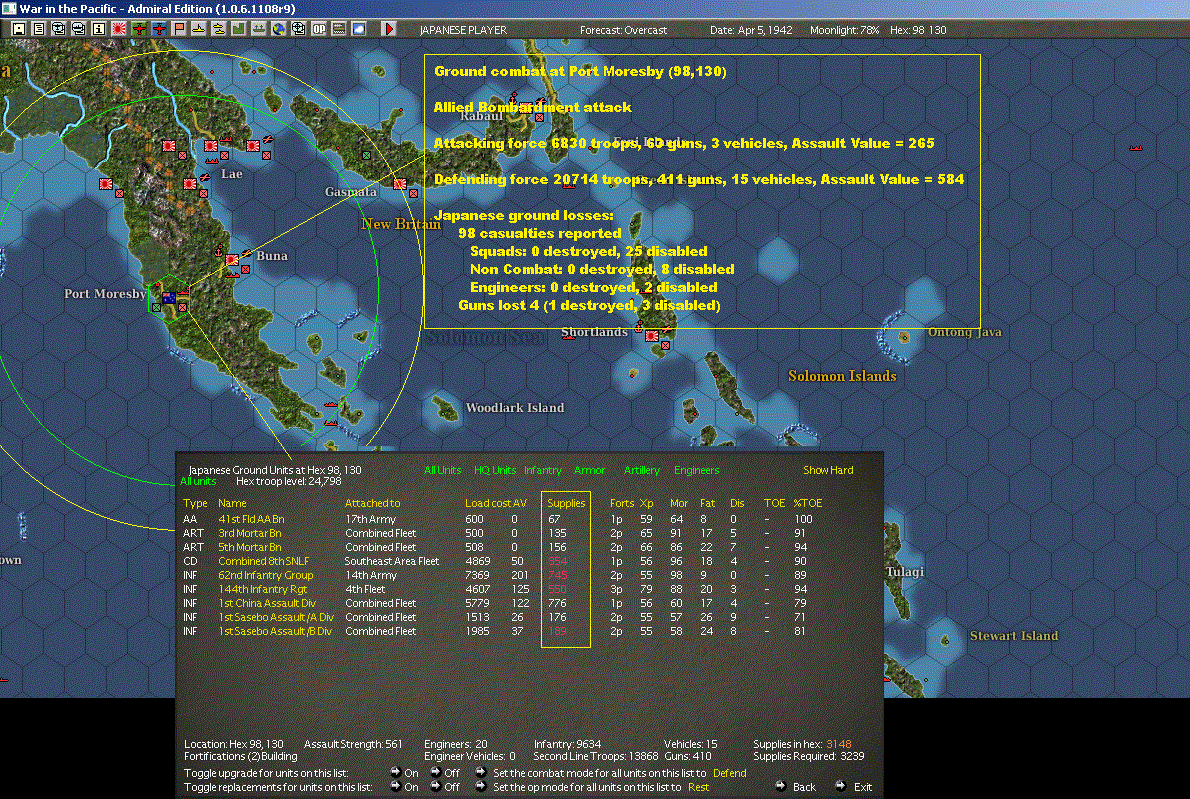Viewport: 1190px width, 799px height.
Task: Click the two yellow ships toolbar icon
Action: [219, 29]
